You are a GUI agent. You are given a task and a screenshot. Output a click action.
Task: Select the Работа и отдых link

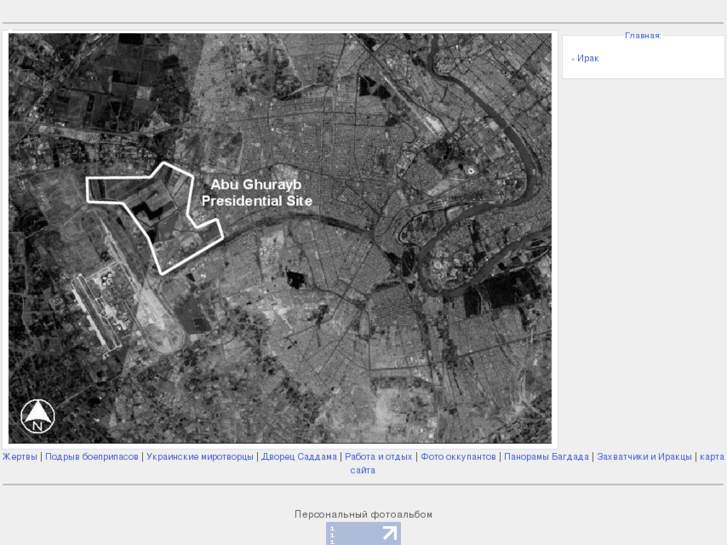(378, 457)
